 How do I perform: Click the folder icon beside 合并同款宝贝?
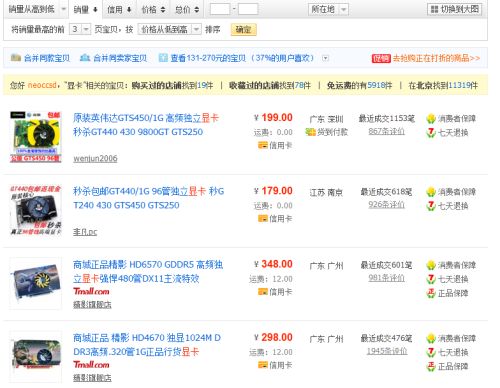[x=16, y=58]
